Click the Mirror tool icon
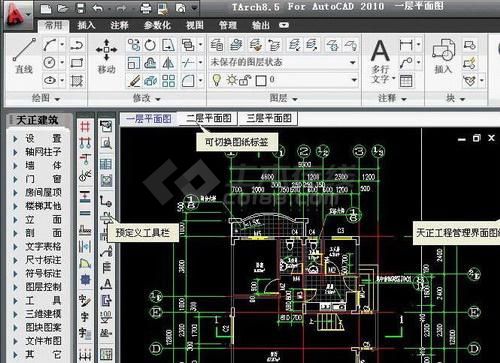This screenshot has height=363, width=500. coord(168,63)
